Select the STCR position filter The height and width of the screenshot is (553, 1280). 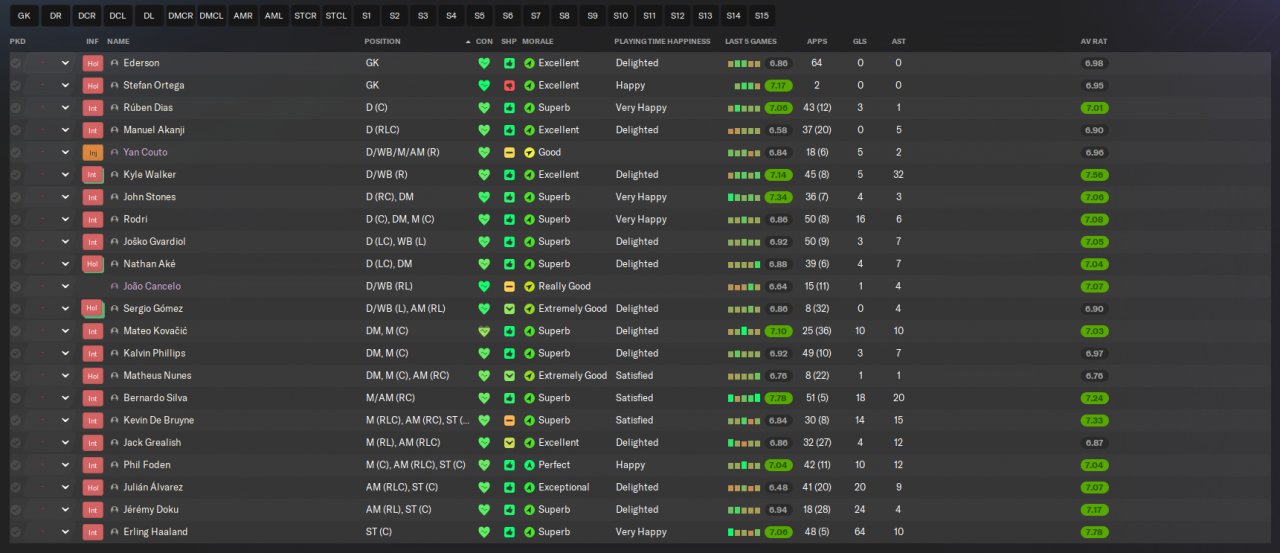tap(305, 16)
